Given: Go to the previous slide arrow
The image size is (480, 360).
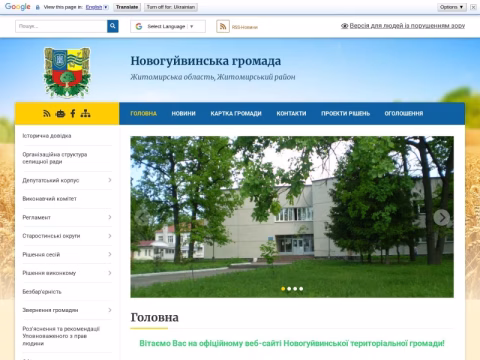Looking at the screenshot, I should point(142,218).
